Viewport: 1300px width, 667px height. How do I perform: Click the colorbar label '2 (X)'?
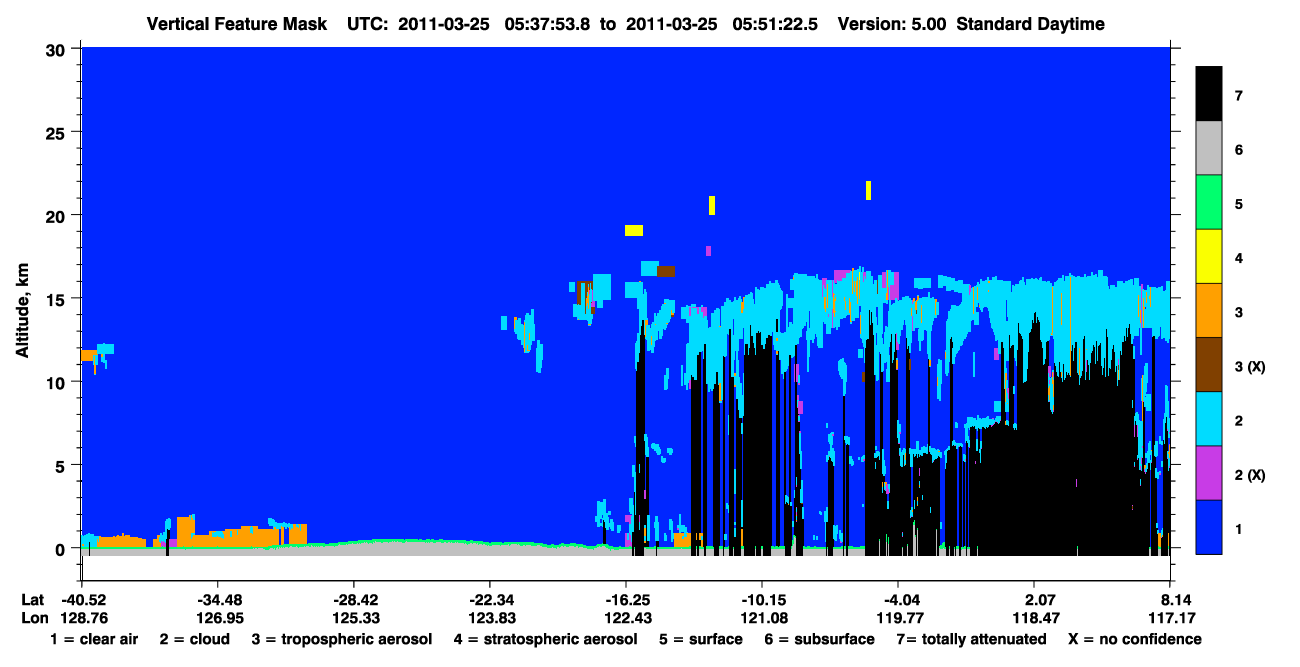(1250, 474)
